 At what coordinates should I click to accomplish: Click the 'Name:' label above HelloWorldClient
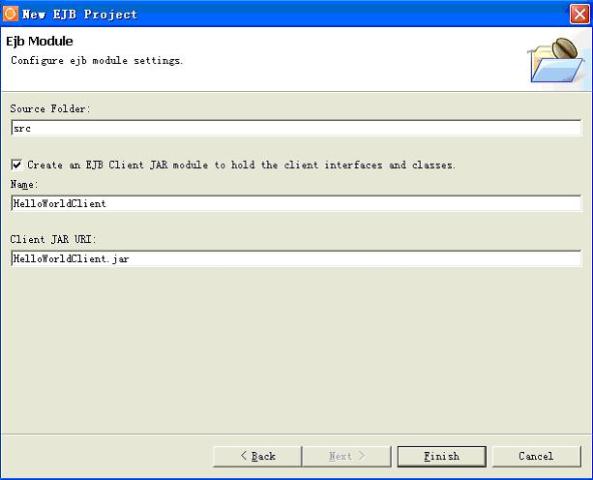[x=24, y=185]
